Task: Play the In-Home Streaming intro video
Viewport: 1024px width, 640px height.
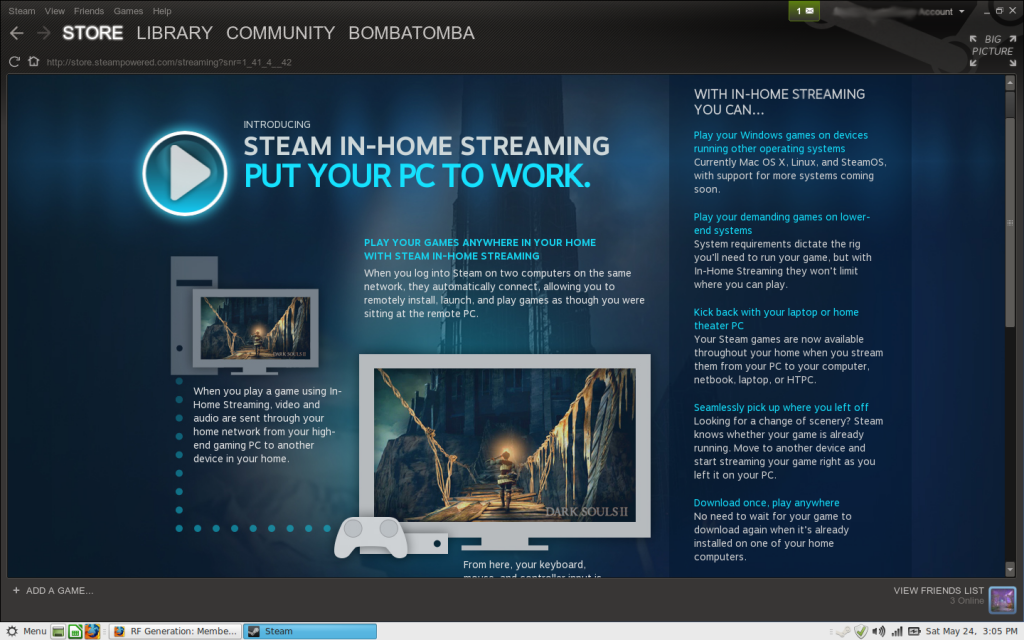Action: coord(185,173)
